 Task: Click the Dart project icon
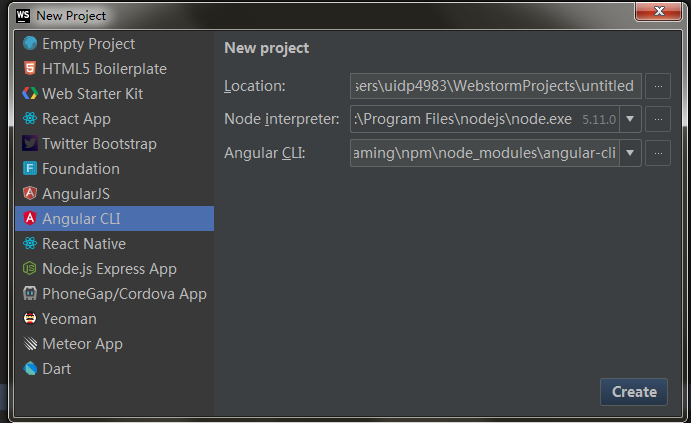tap(30, 369)
